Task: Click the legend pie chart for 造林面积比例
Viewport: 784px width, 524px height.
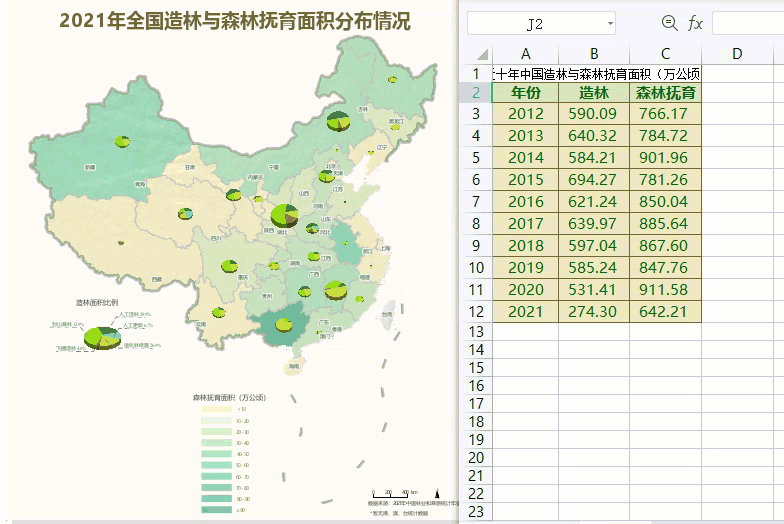Action: (102, 338)
